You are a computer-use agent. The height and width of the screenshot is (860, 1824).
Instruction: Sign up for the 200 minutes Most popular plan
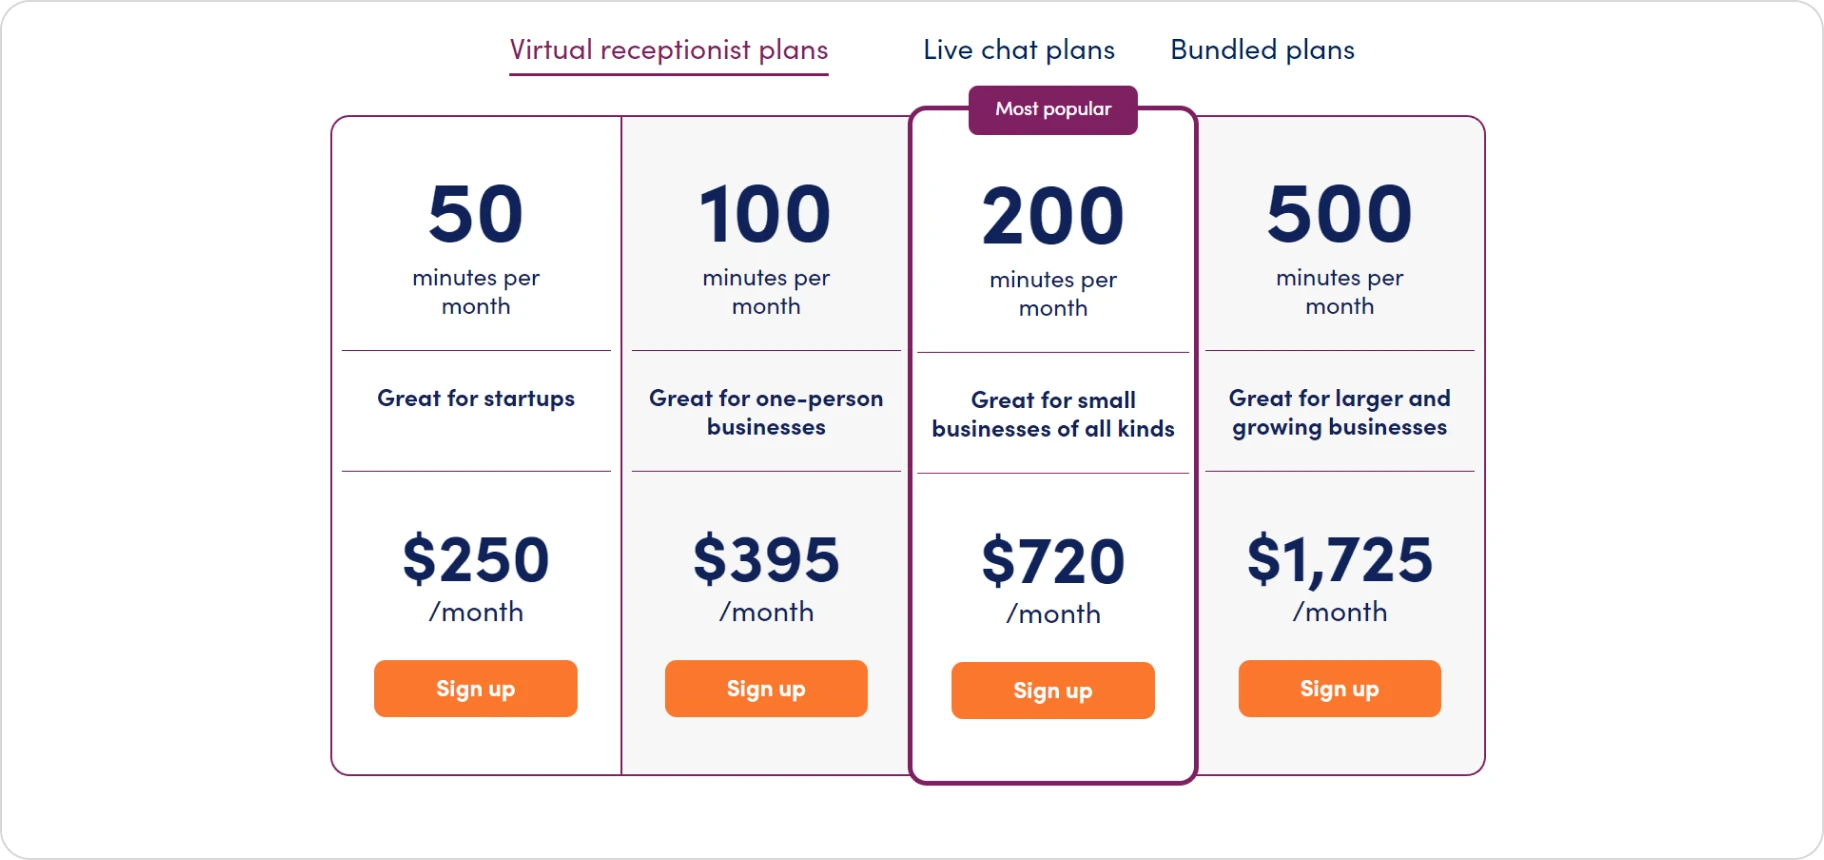click(x=1052, y=690)
